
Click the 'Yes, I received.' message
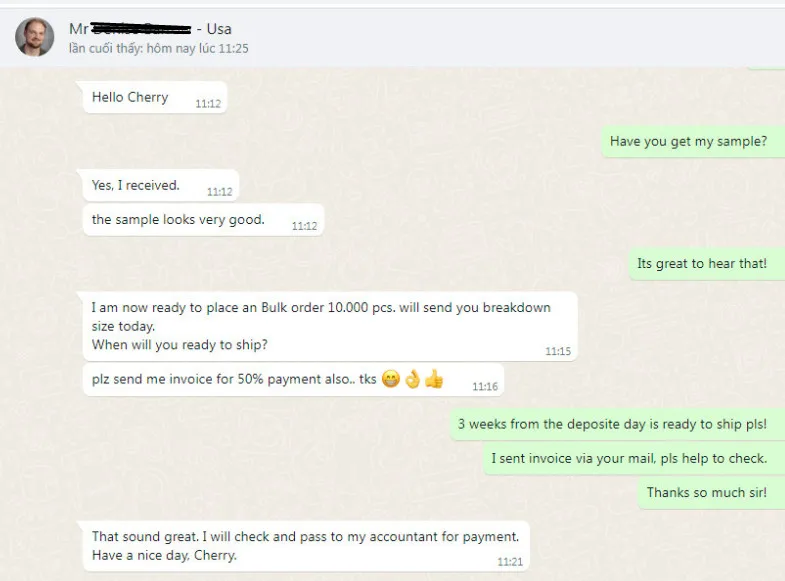click(161, 186)
